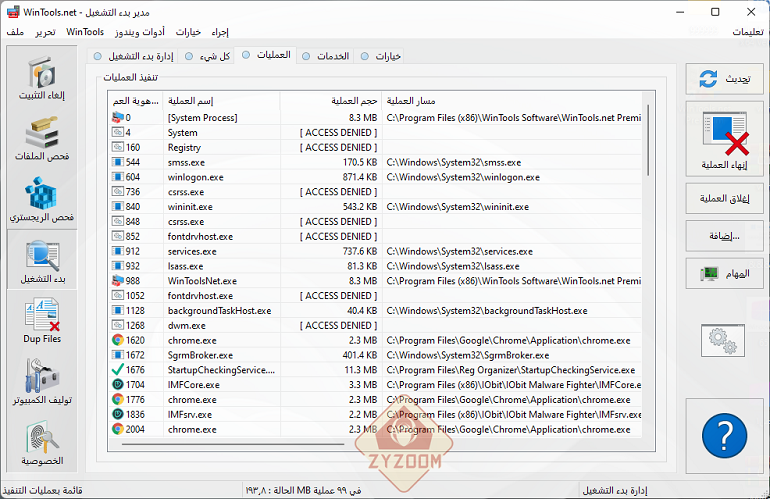Screen dimensions: 770x499
Task: Select the lsass.exe process row
Action: [x=376, y=266]
